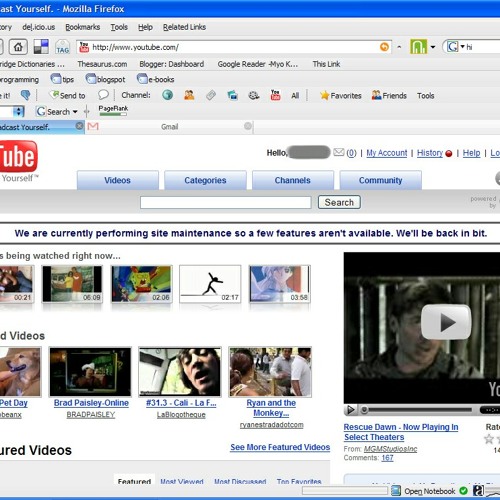Select the people channel icon
The width and height of the screenshot is (500, 500).
click(x=189, y=95)
